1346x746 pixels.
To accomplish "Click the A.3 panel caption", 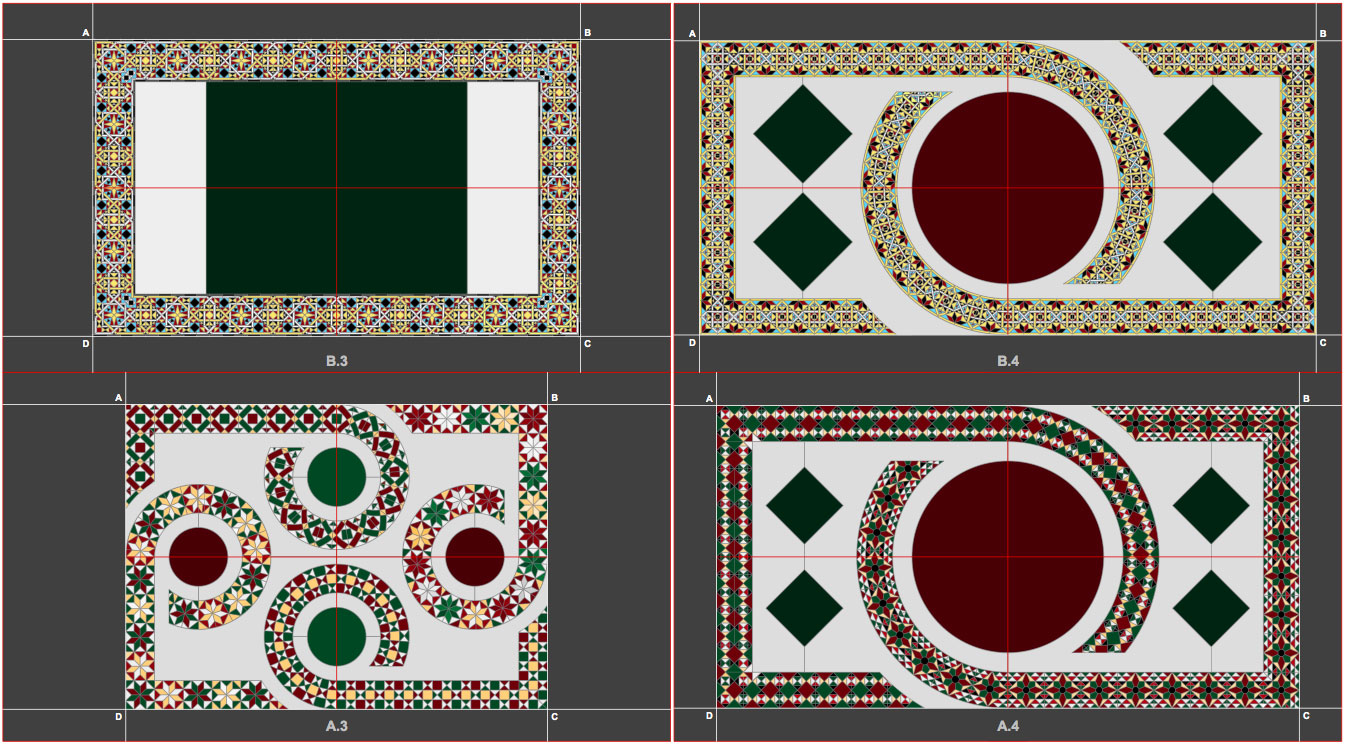I will (337, 727).
